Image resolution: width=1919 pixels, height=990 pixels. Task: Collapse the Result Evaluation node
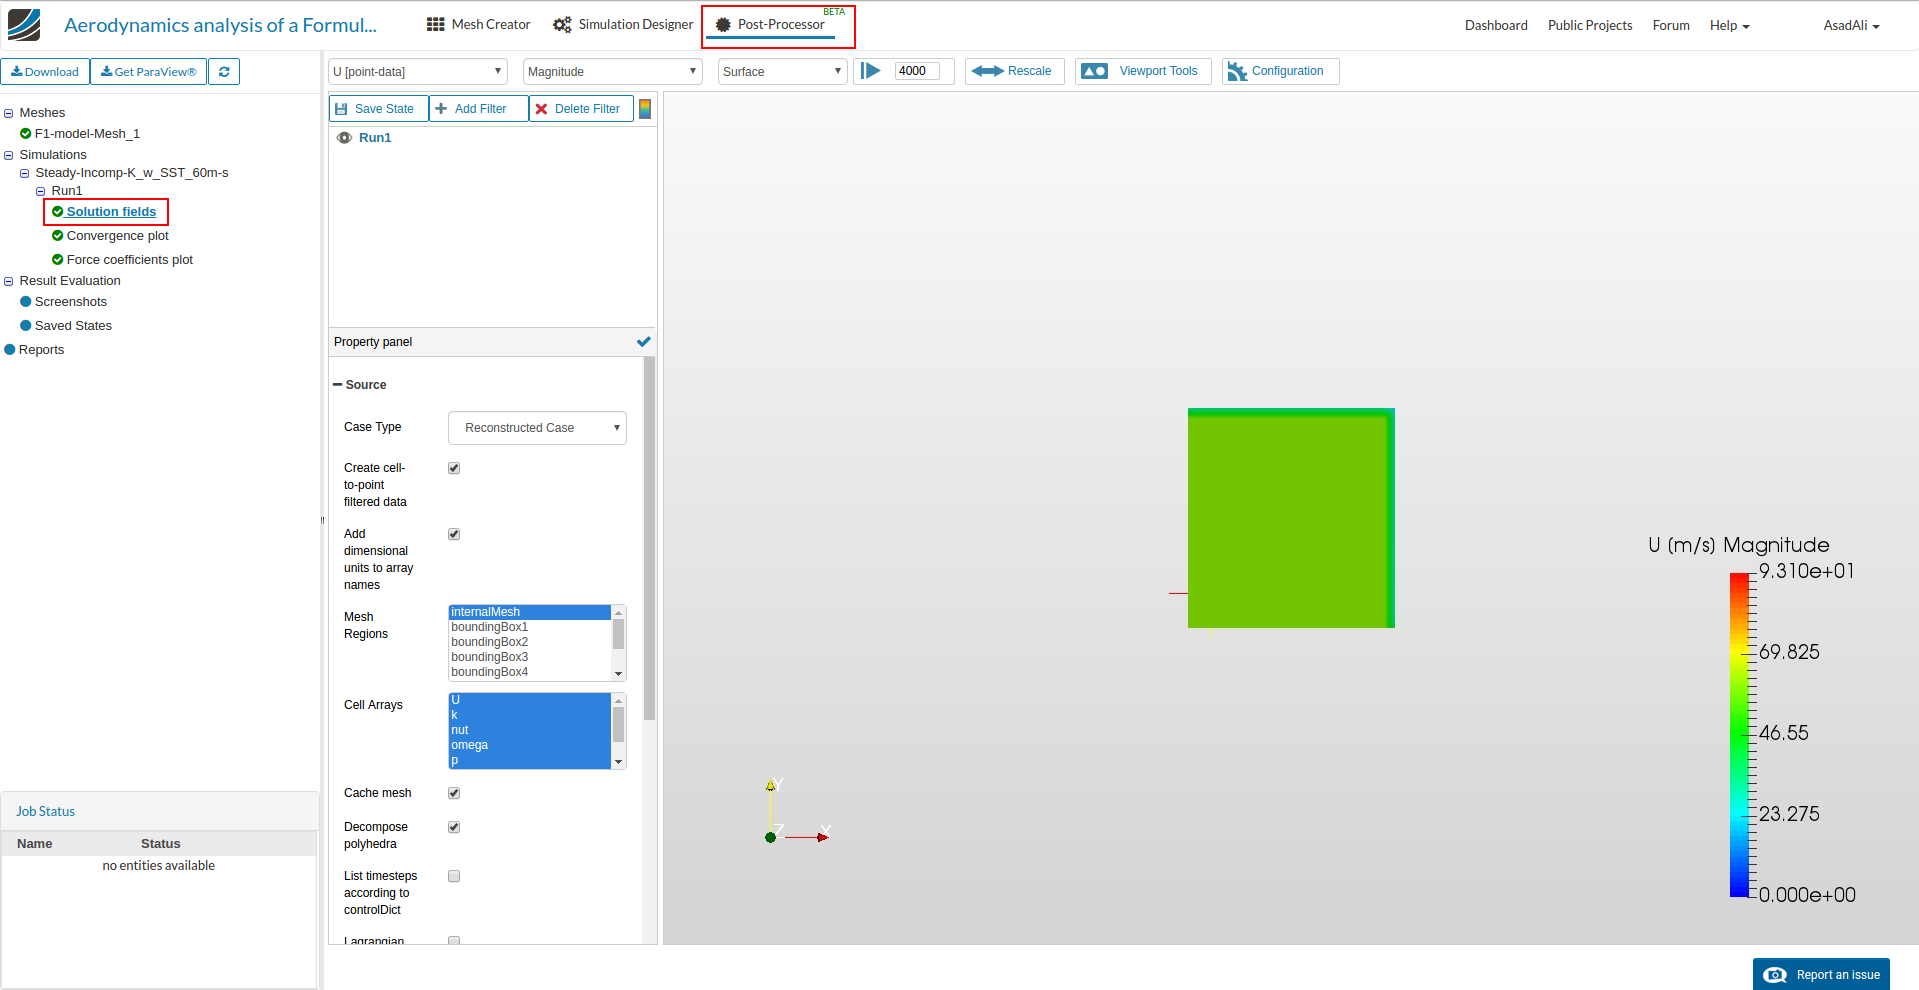pyautogui.click(x=9, y=282)
